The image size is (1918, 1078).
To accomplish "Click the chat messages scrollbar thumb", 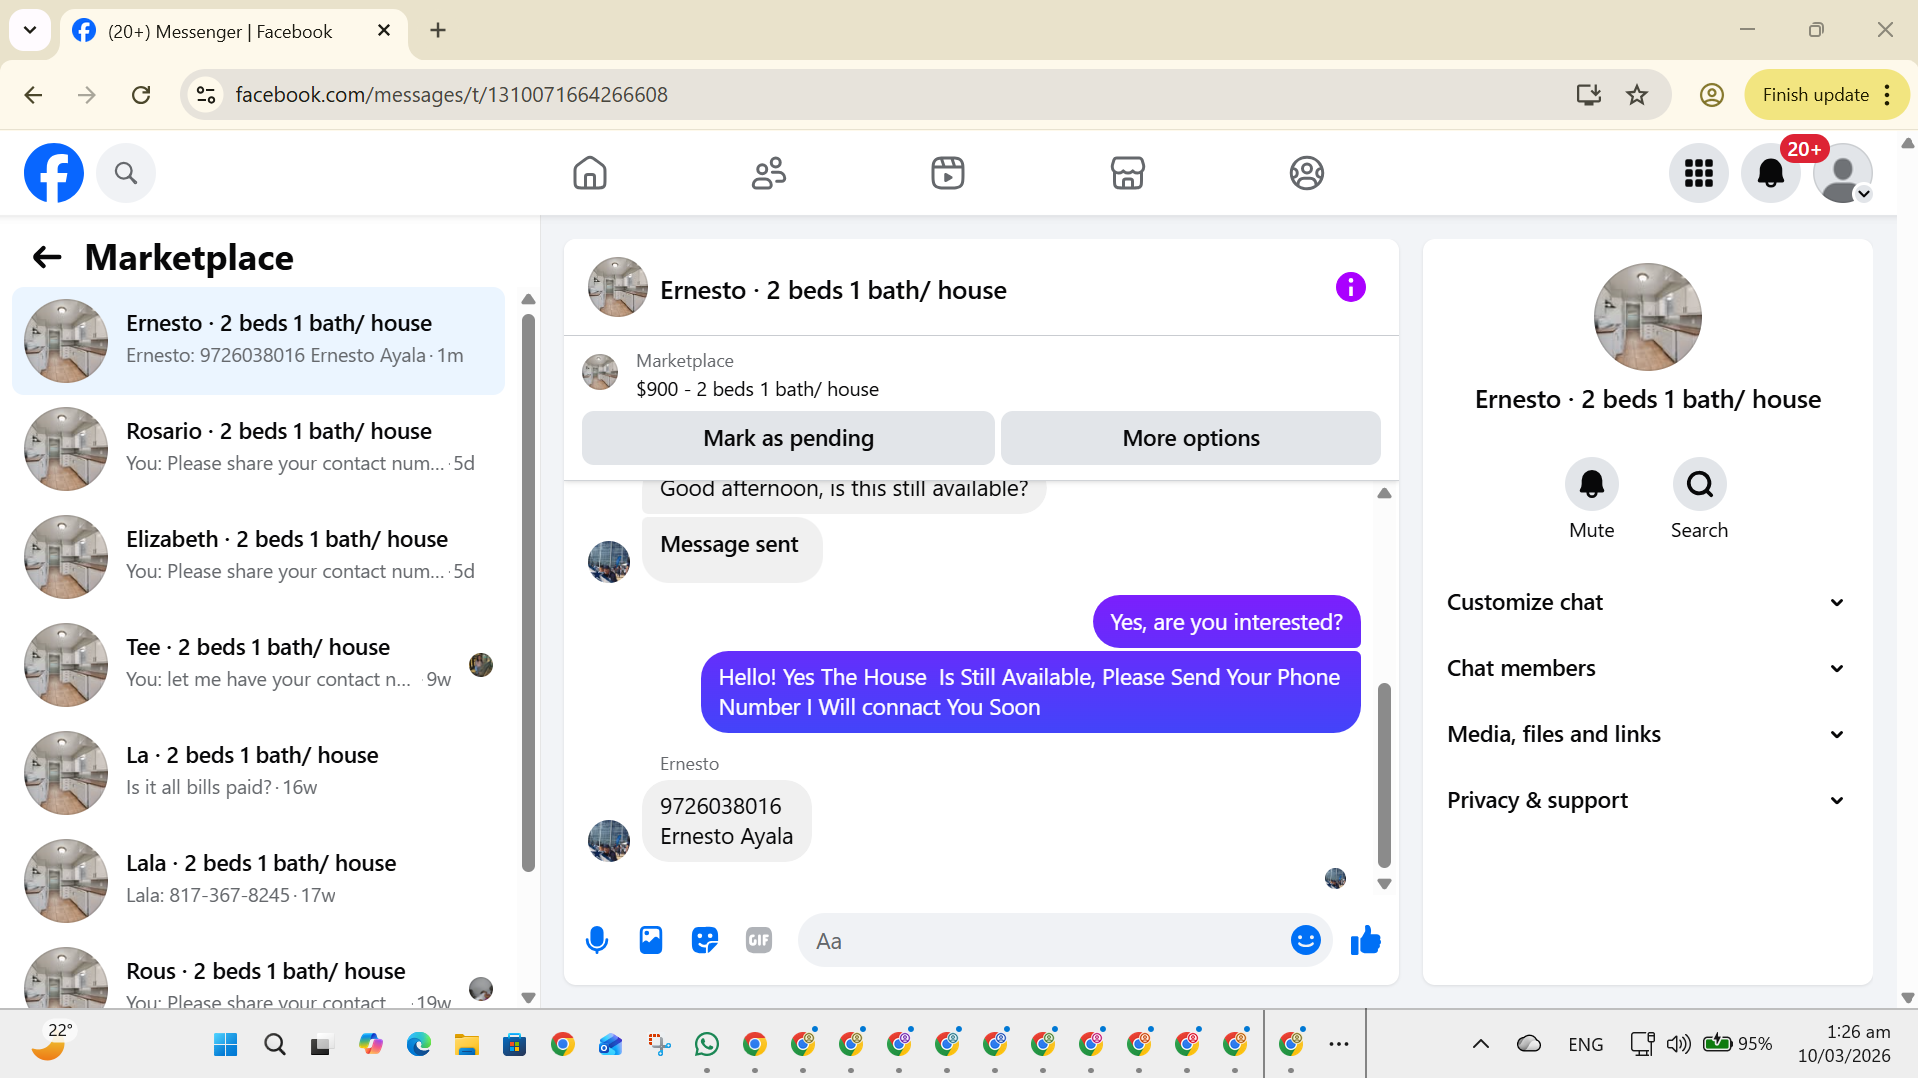I will click(x=1384, y=775).
